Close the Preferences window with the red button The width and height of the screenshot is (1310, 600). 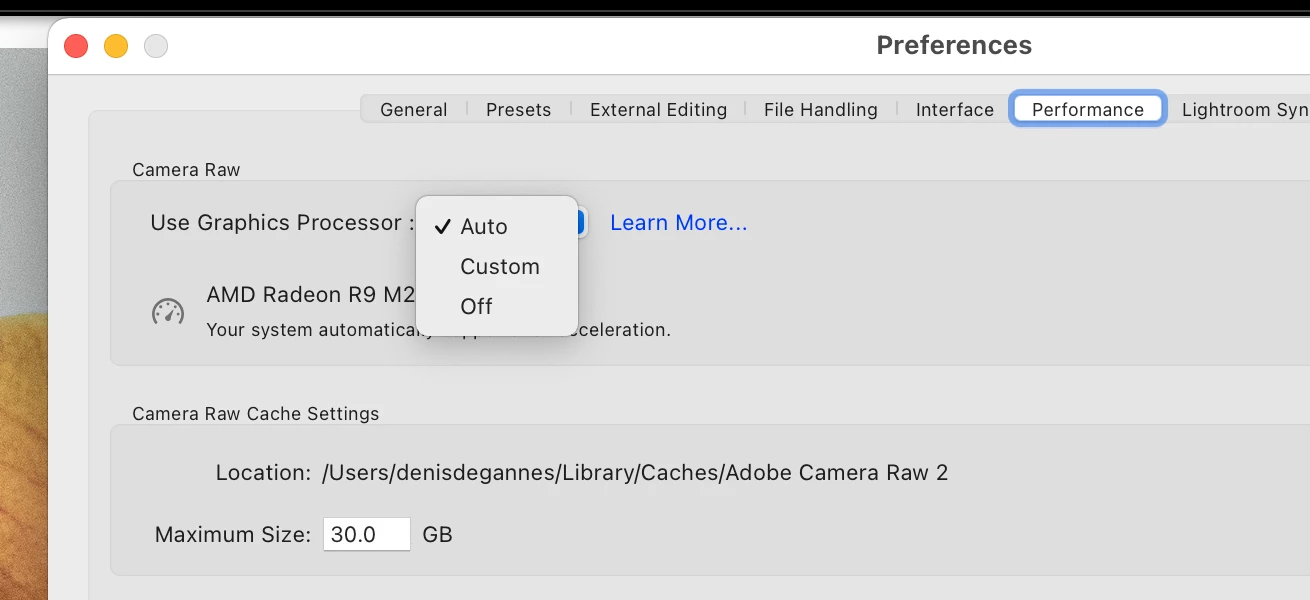tap(76, 46)
